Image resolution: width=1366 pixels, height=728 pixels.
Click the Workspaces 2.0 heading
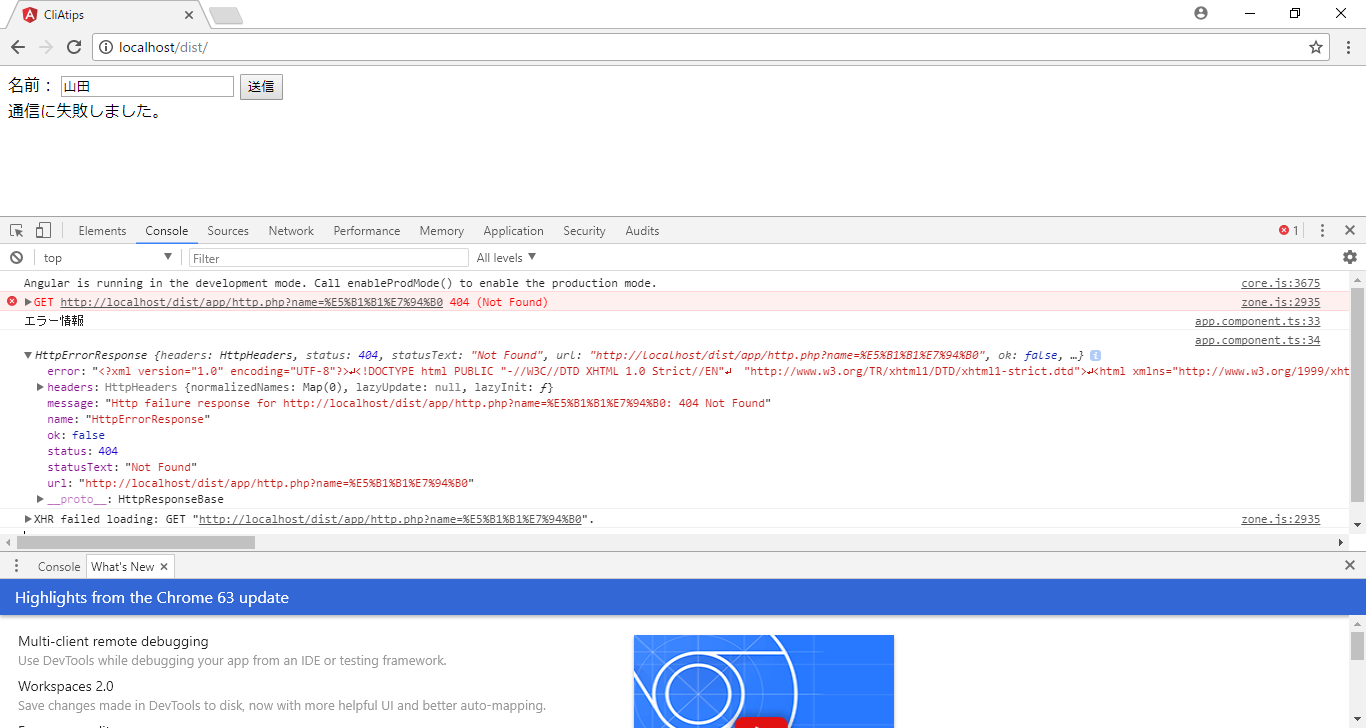tap(66, 686)
